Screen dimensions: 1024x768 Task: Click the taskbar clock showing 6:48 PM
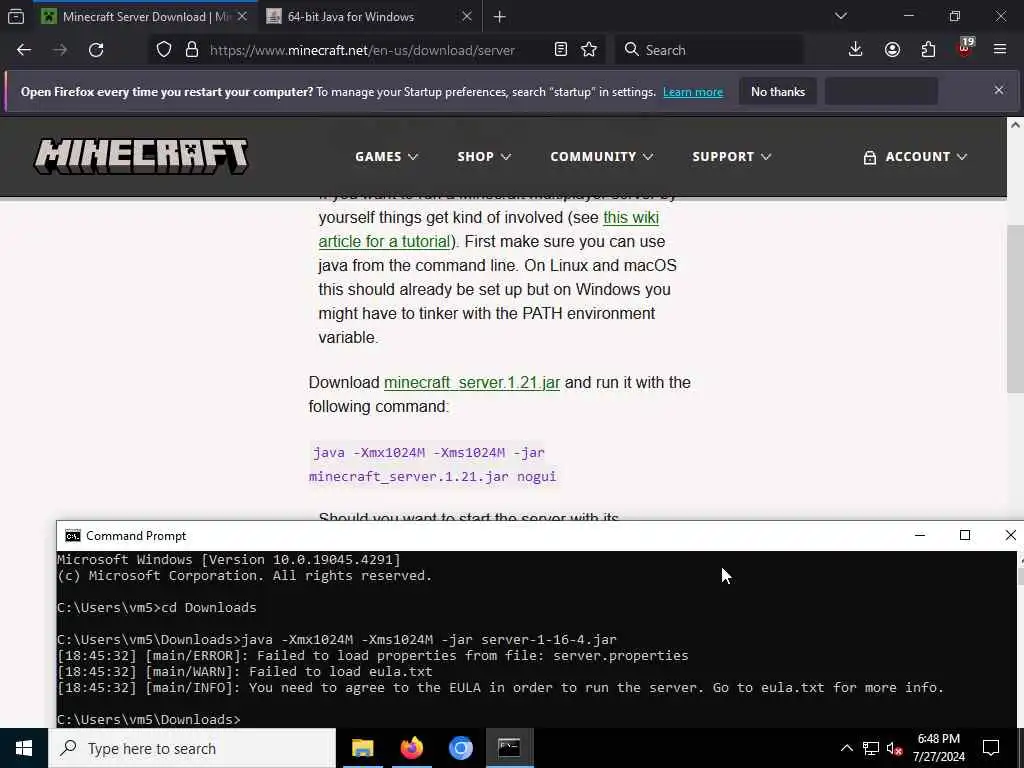coord(938,748)
